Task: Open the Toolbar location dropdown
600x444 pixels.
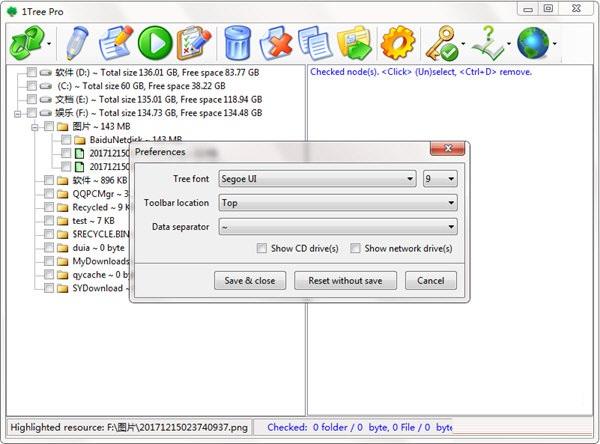Action: (x=338, y=203)
